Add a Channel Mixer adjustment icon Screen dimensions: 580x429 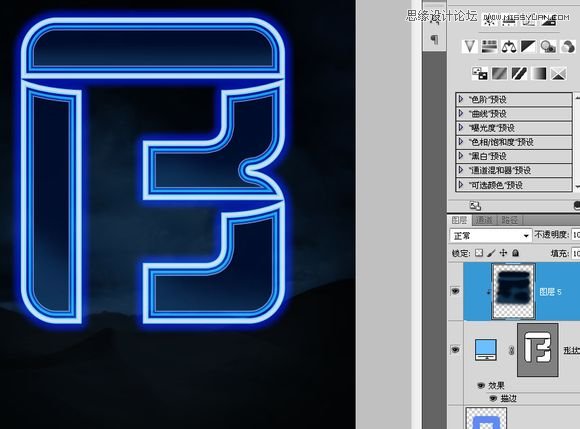[x=567, y=47]
